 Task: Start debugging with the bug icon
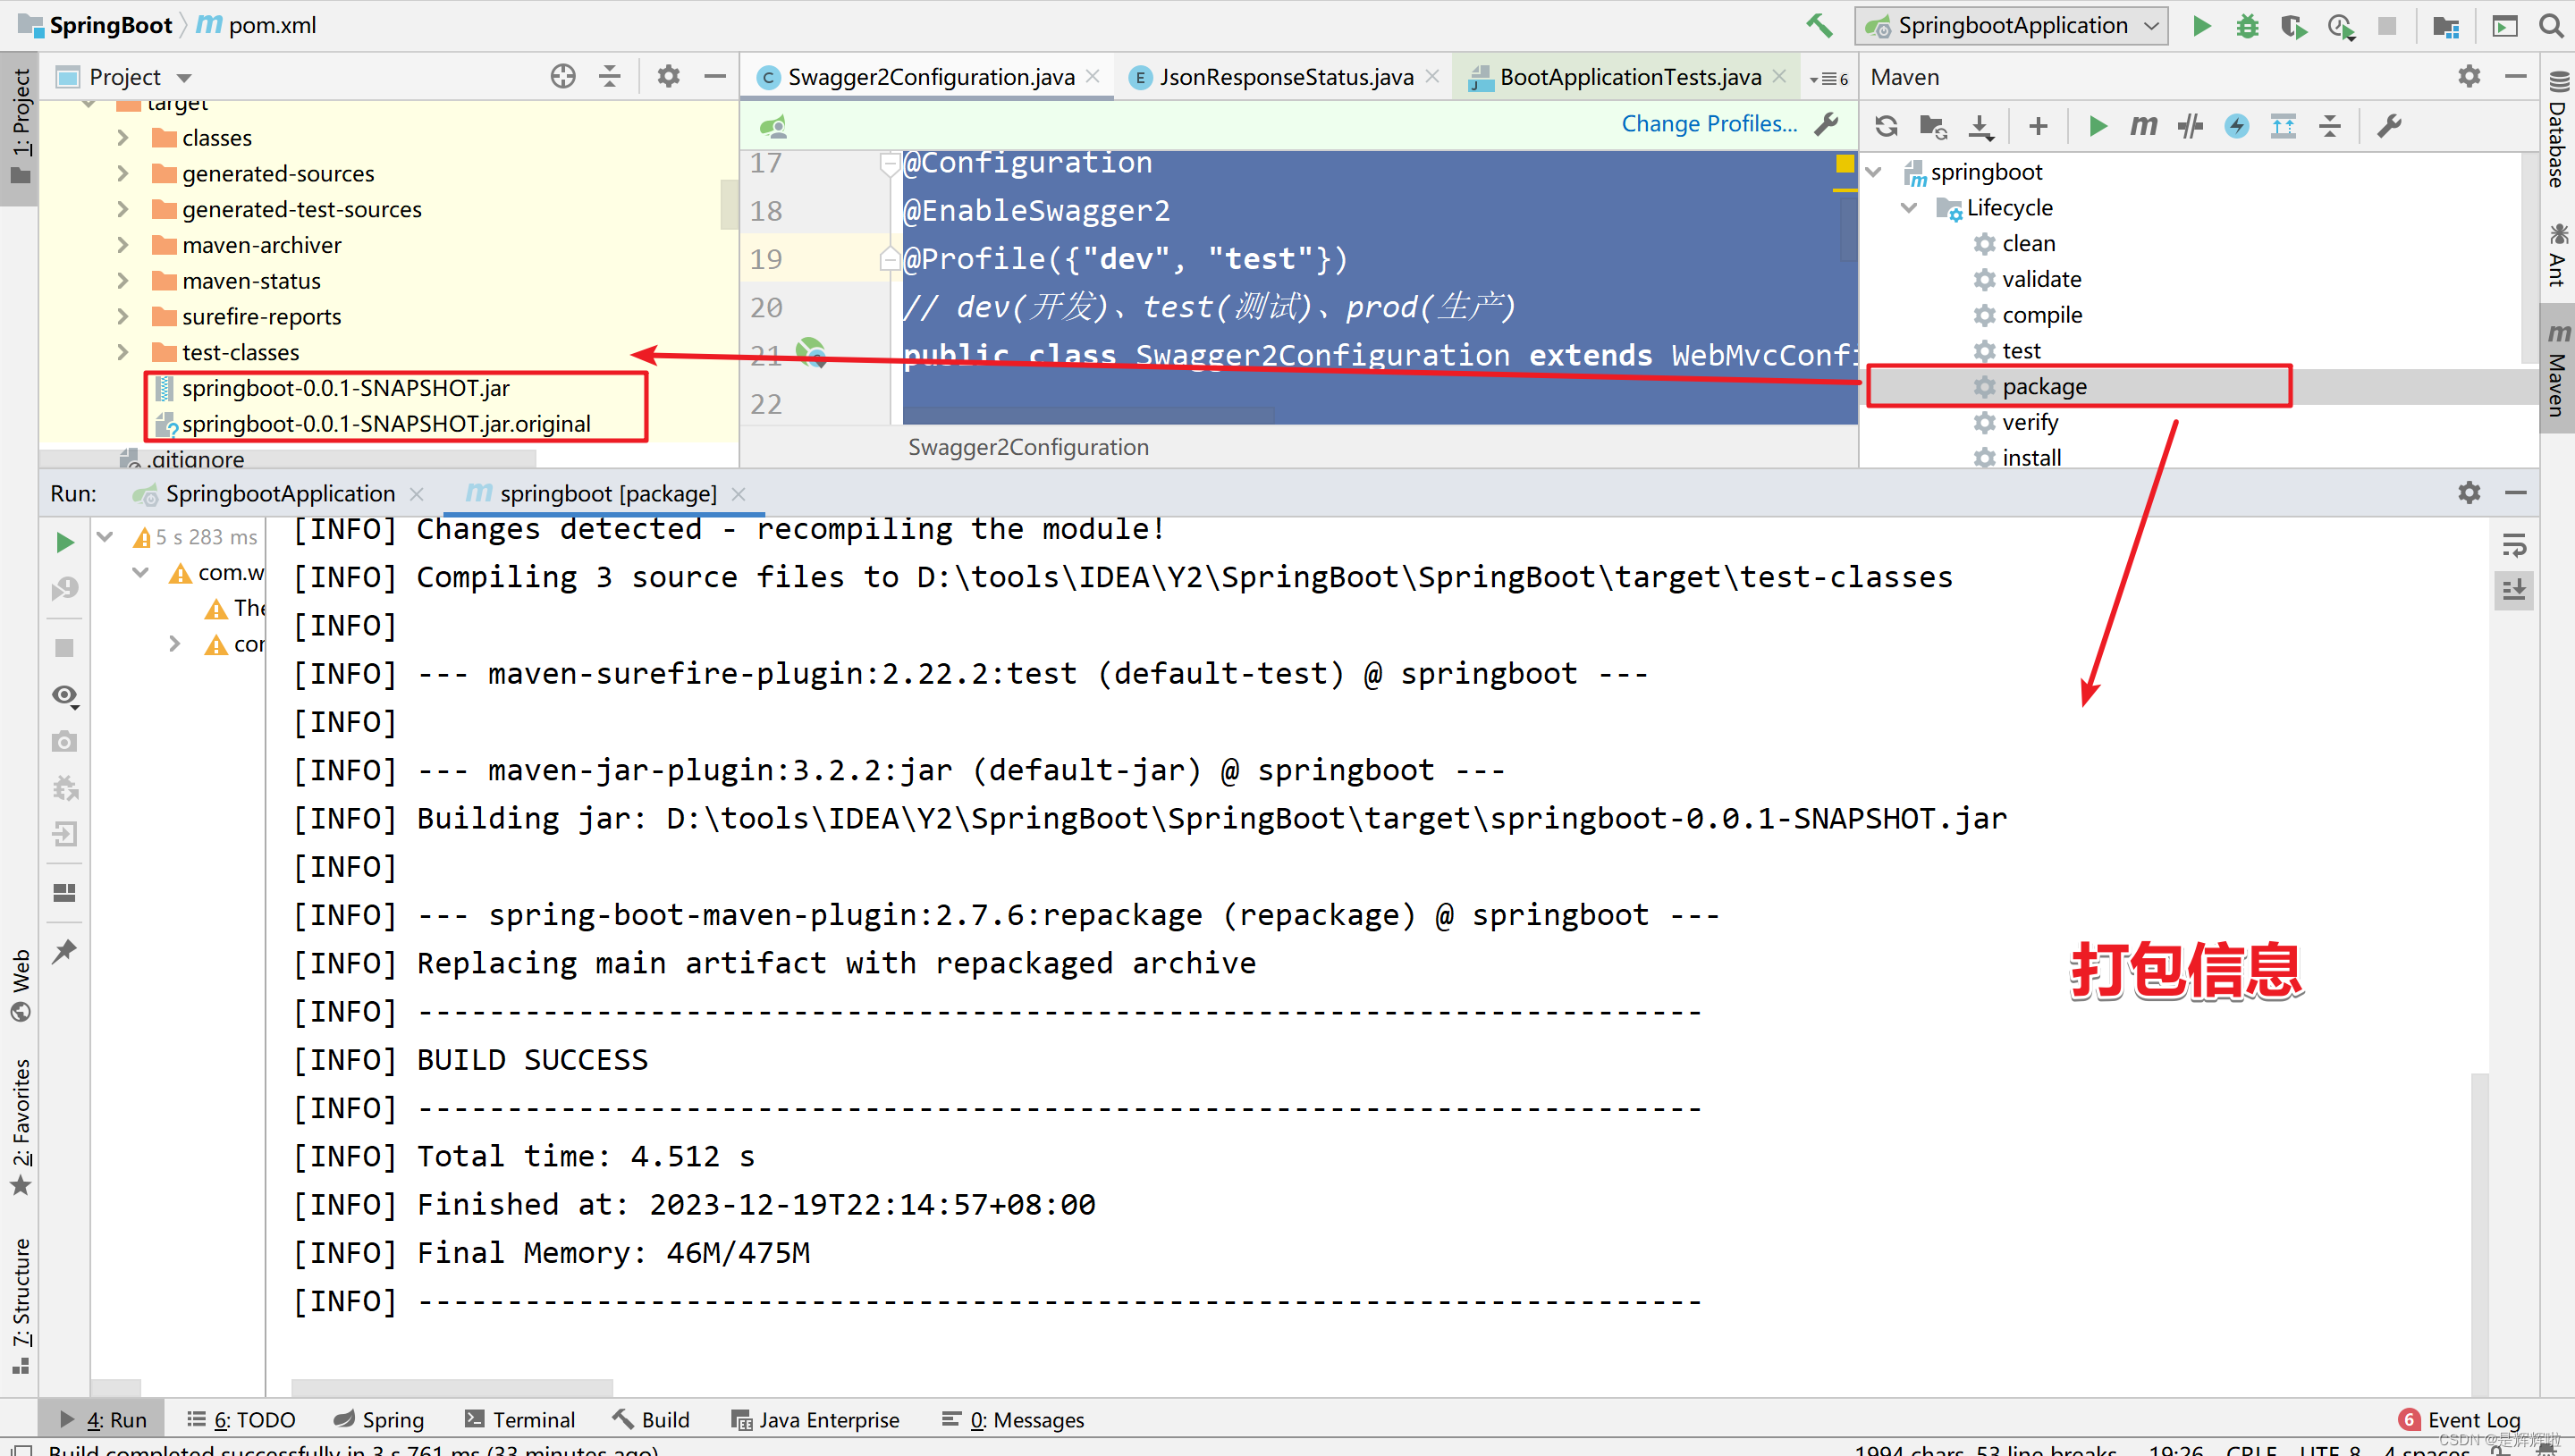[2247, 25]
